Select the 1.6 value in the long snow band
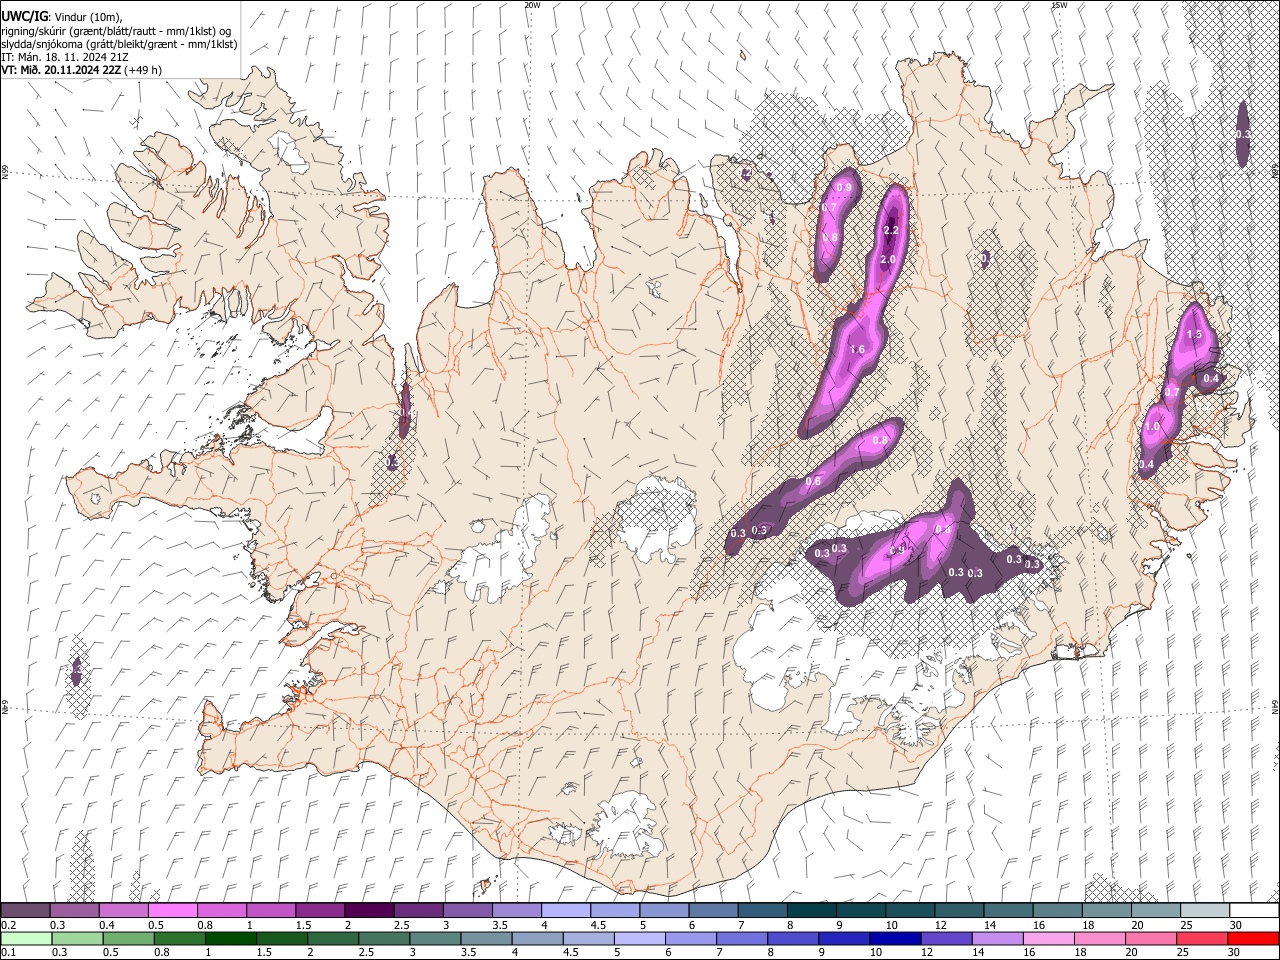This screenshot has width=1280, height=960. tap(857, 350)
